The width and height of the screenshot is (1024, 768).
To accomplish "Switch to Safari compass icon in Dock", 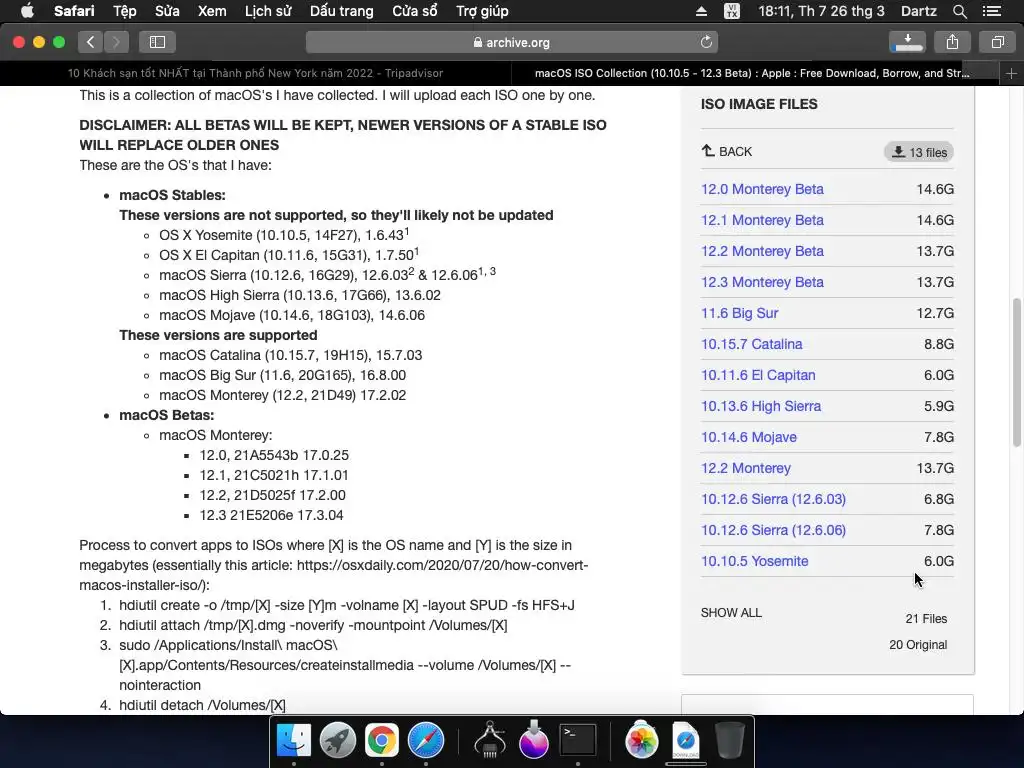I will 426,740.
